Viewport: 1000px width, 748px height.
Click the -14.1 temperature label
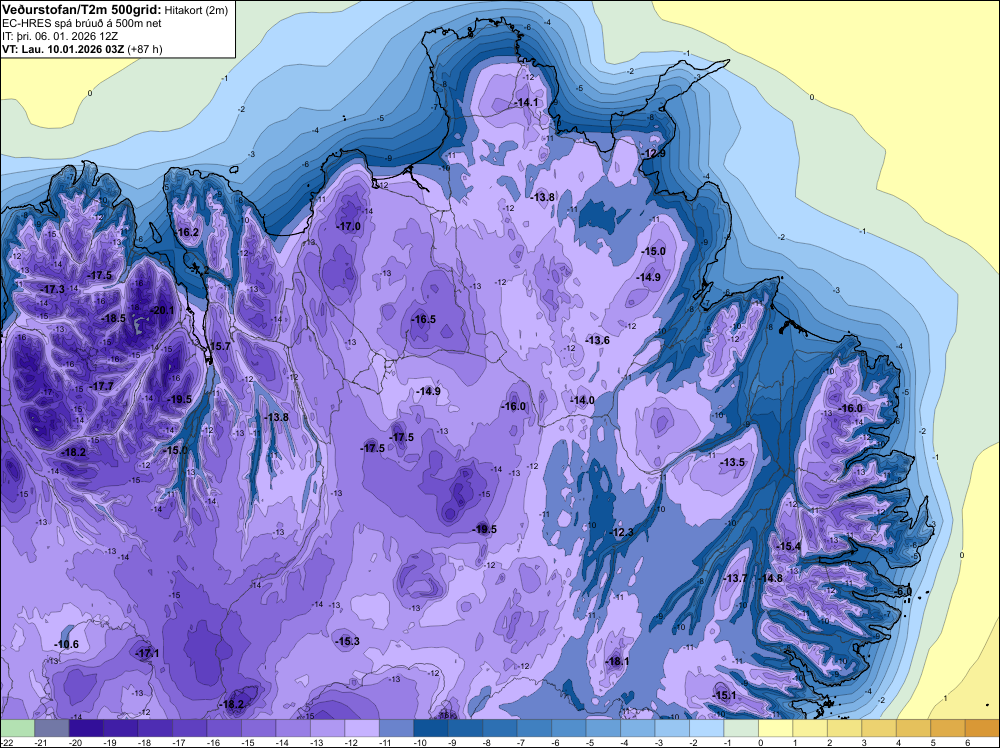(527, 103)
